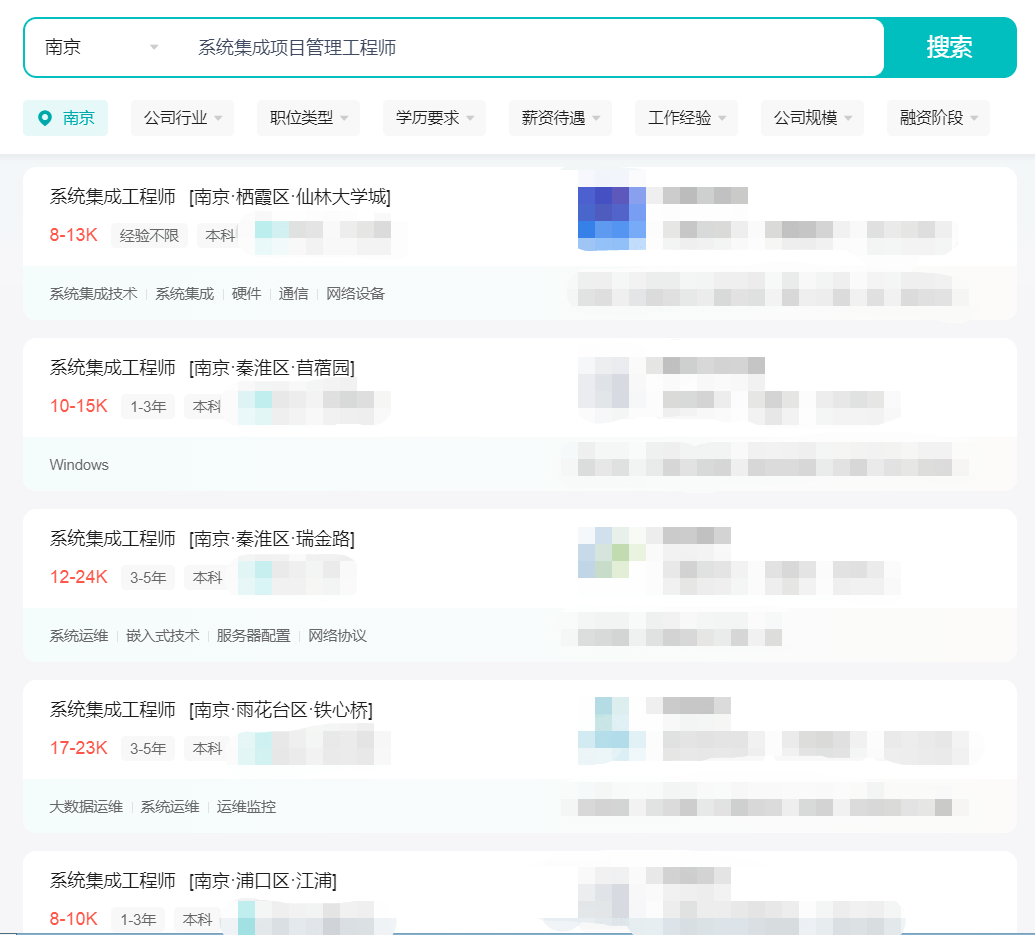
Task: Open the 学历要求 filter dropdown
Action: tap(434, 117)
